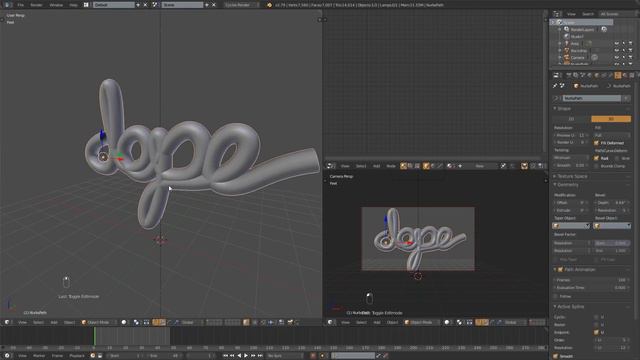The height and width of the screenshot is (360, 640).
Task: Open the Object Mode dropdown in left viewport
Action: [98, 322]
